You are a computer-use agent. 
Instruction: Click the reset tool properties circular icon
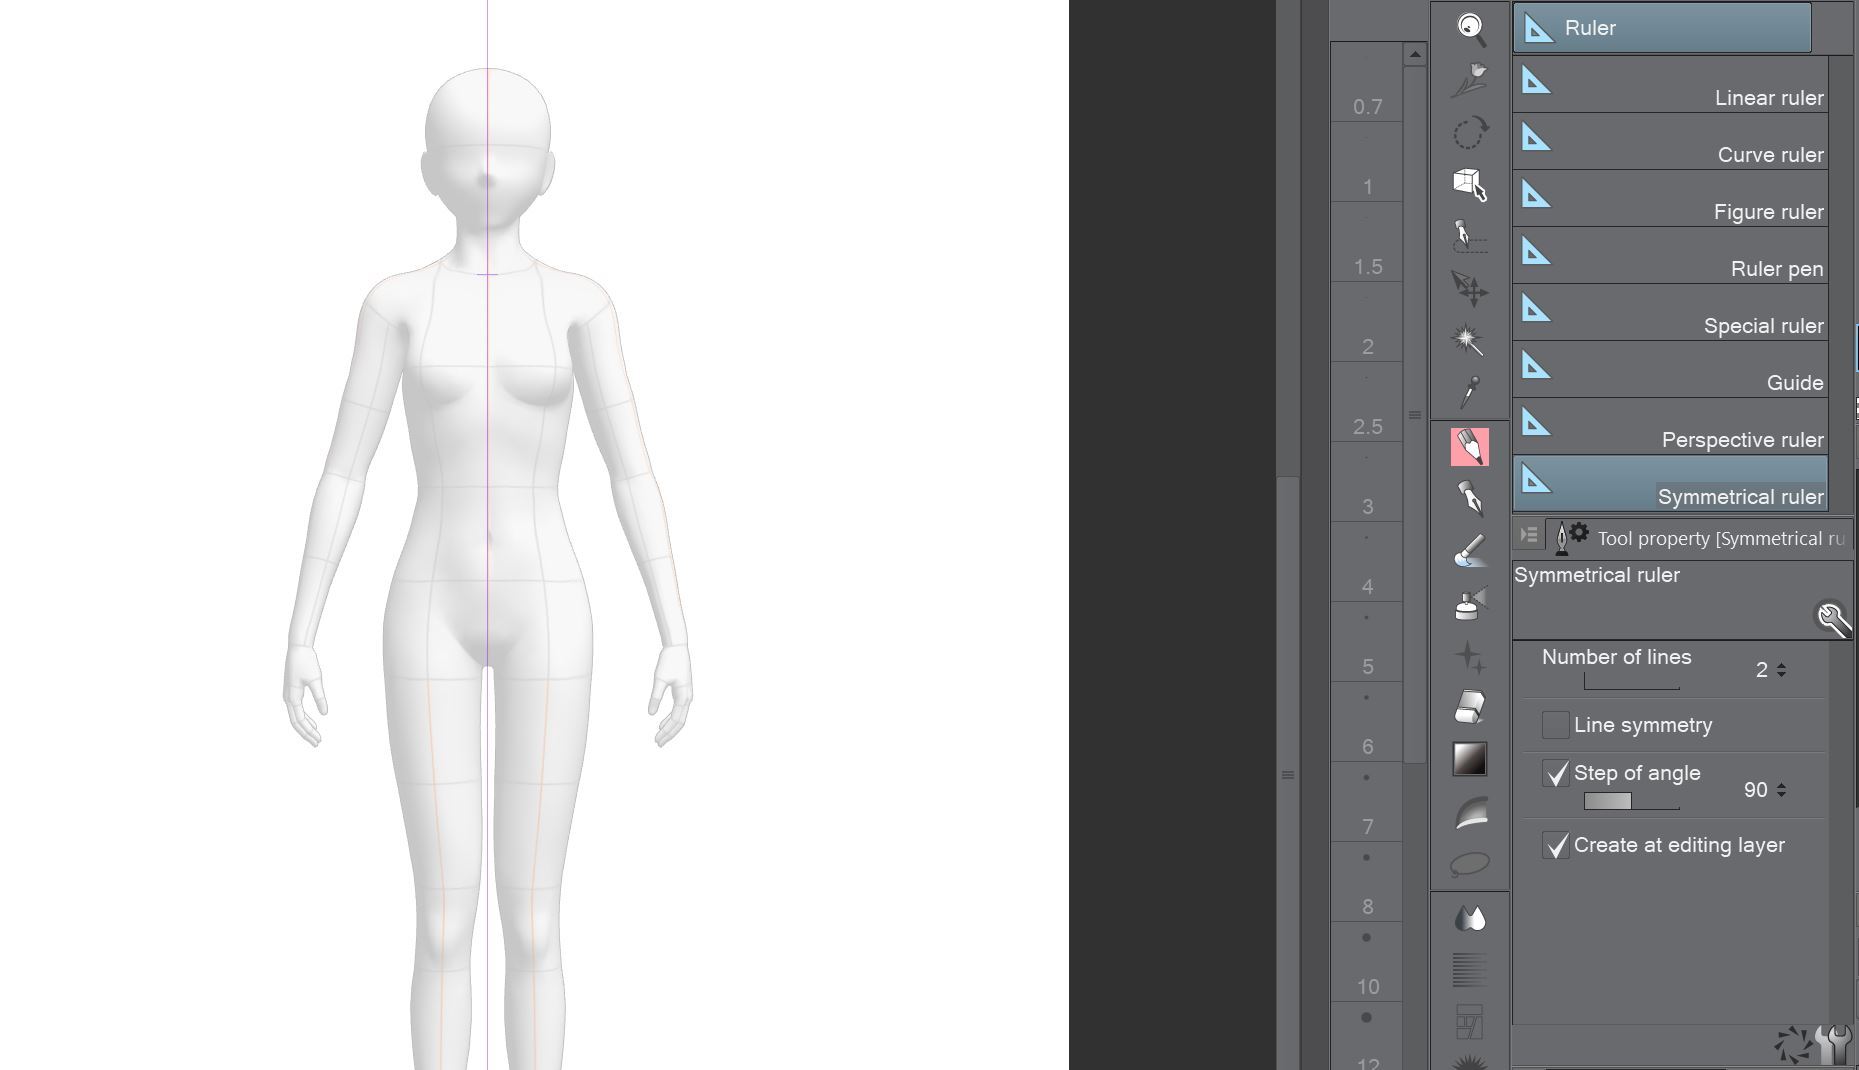[x=1793, y=1045]
